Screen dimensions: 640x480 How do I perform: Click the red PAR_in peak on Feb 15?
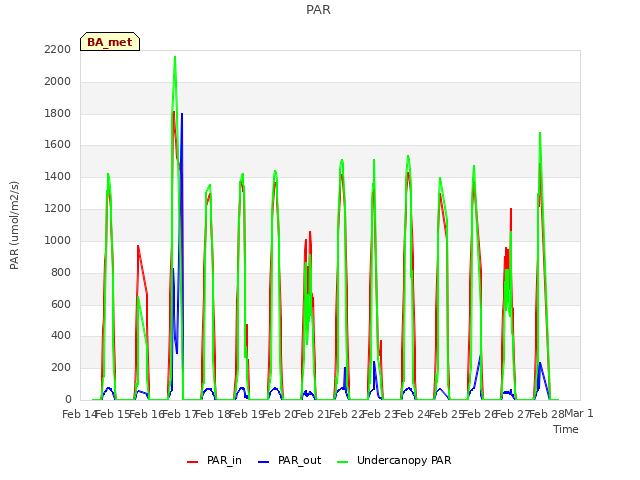pyautogui.click(x=138, y=246)
